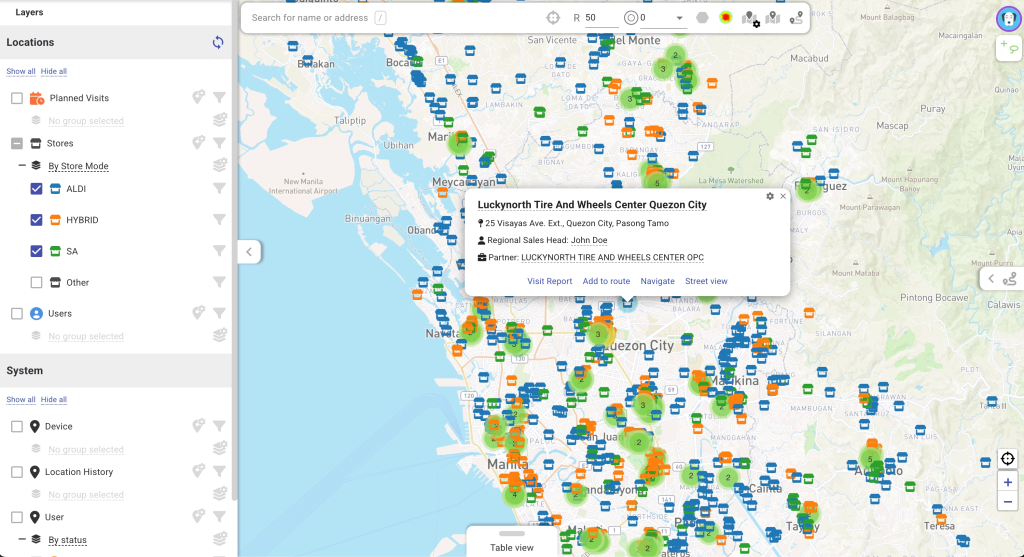Screen dimensions: 1024x557
Task: Open the ring count dropdown arrow
Action: 679,18
